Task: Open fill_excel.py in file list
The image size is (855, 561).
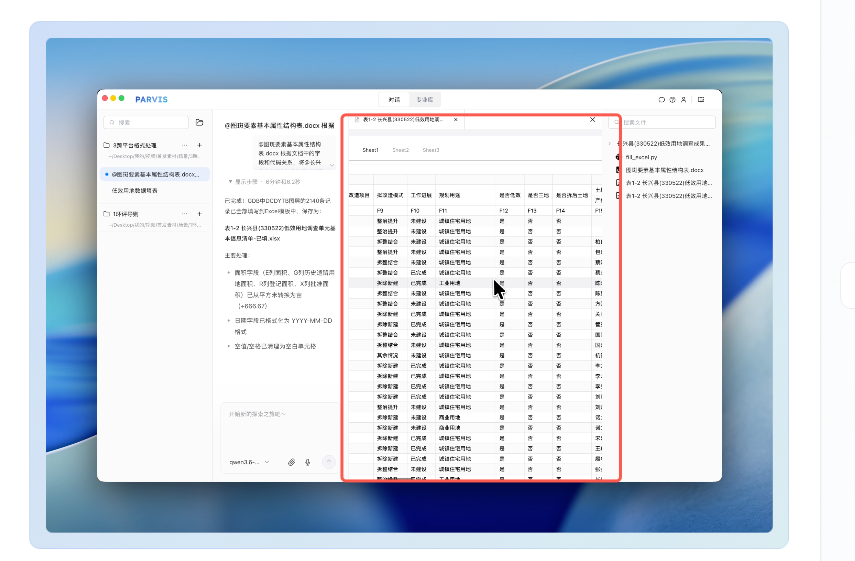Action: [641, 157]
